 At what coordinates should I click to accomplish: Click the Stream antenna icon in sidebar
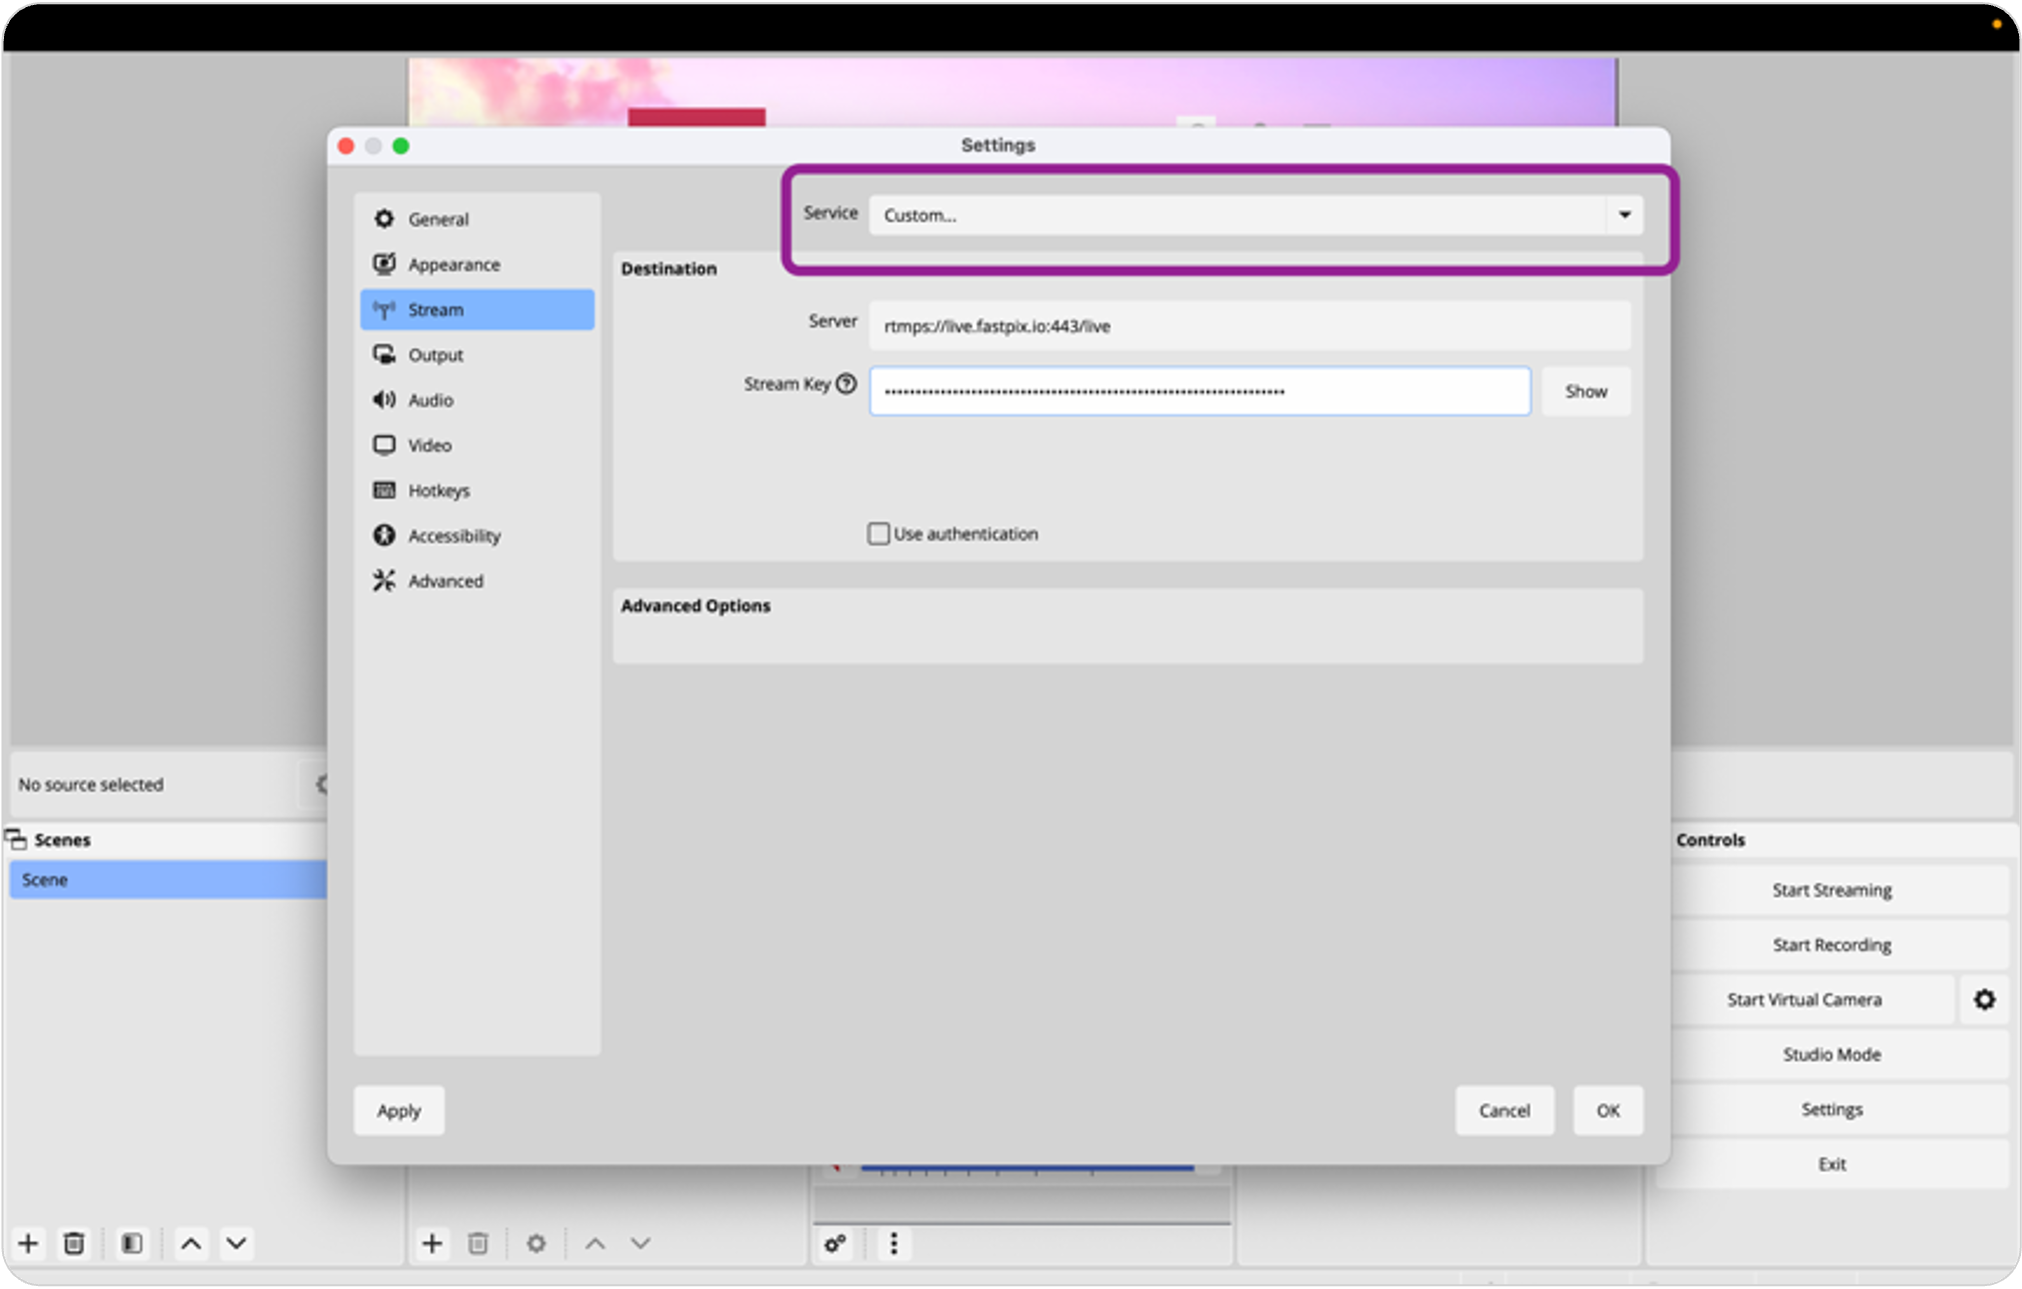384,309
